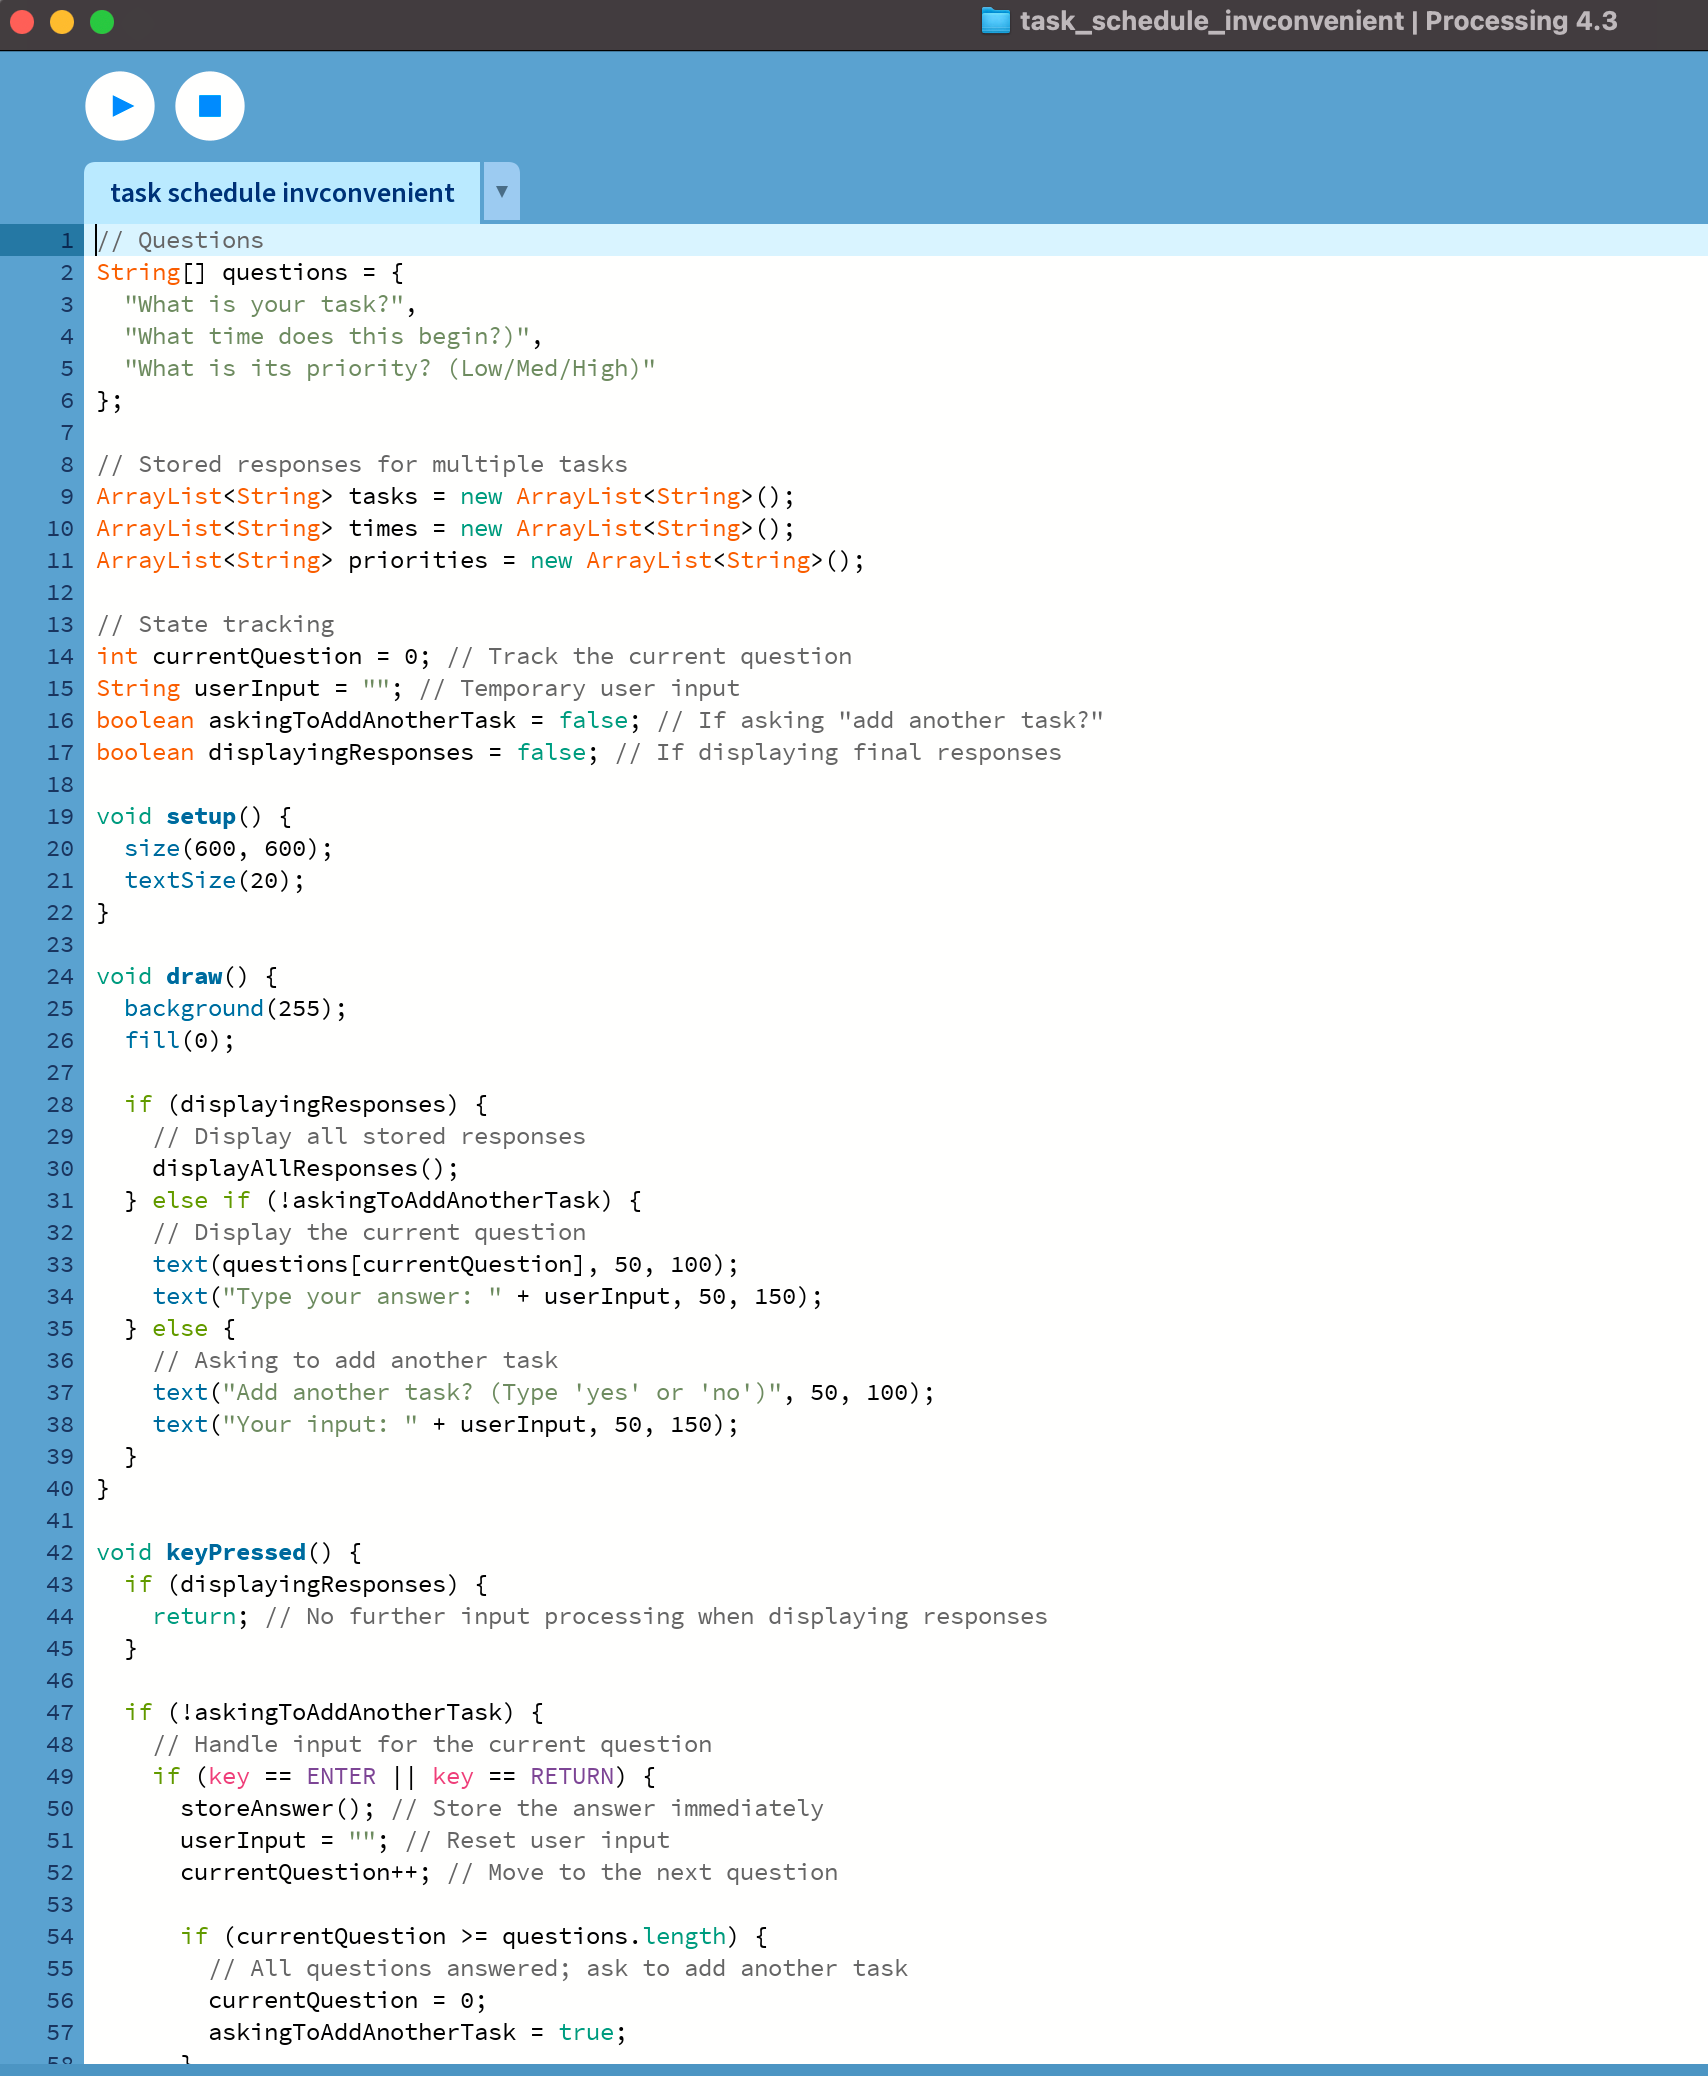The image size is (1708, 2076).
Task: Click the "Add another task?" text line
Action: pos(543,1392)
